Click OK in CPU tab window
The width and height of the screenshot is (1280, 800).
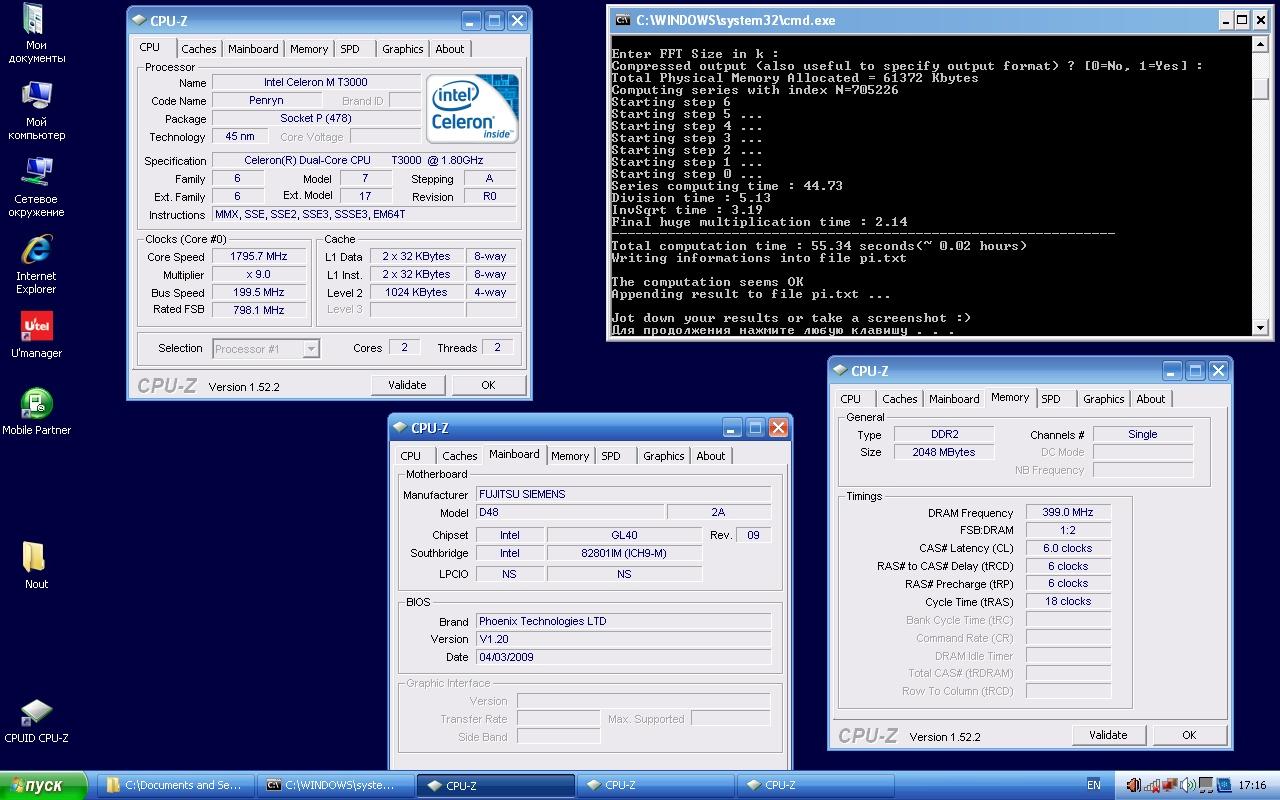point(488,385)
